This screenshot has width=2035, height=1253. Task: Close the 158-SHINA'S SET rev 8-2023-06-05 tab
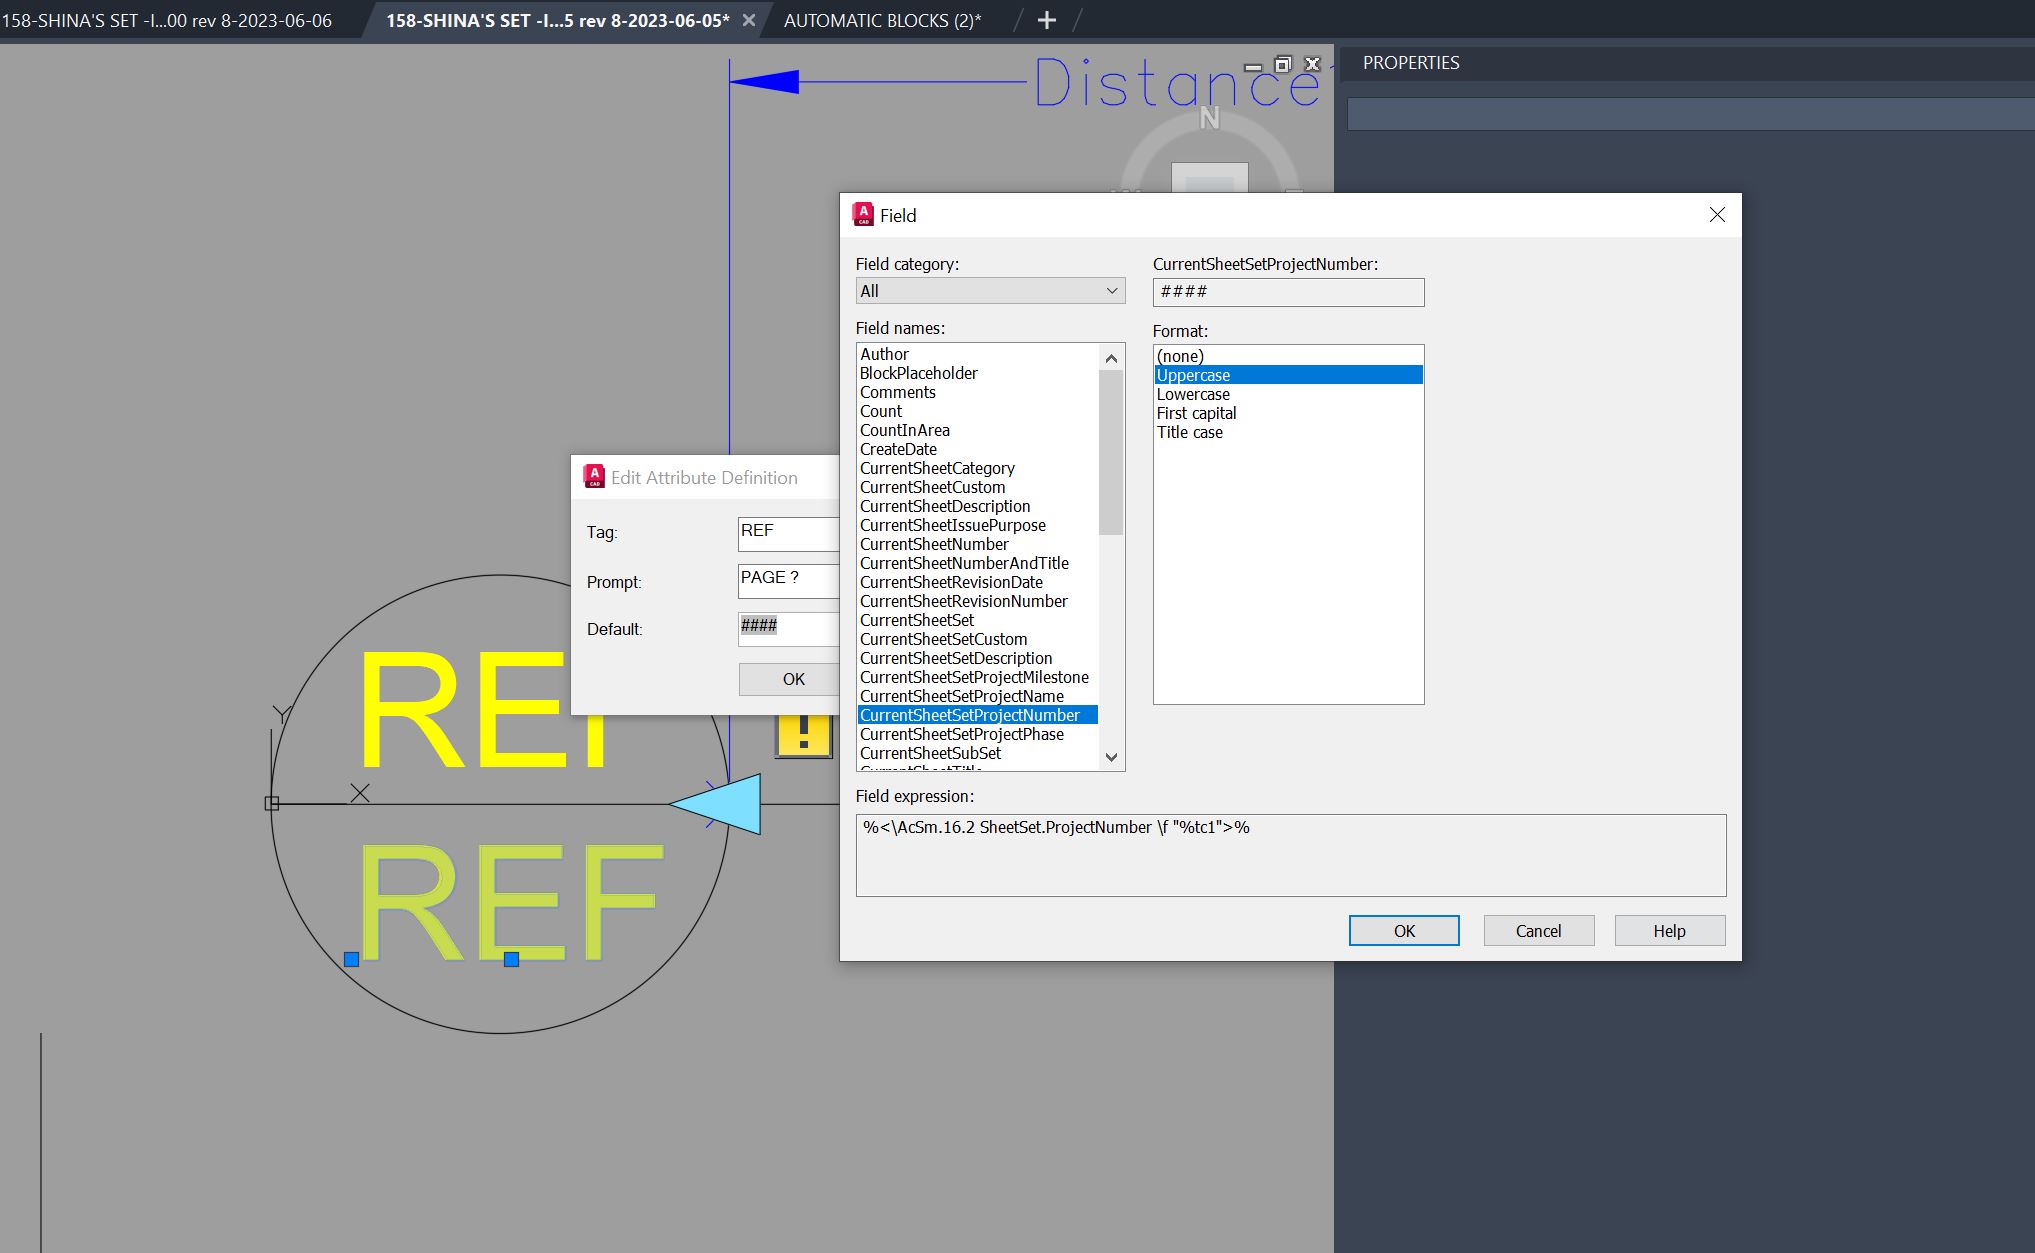(748, 20)
